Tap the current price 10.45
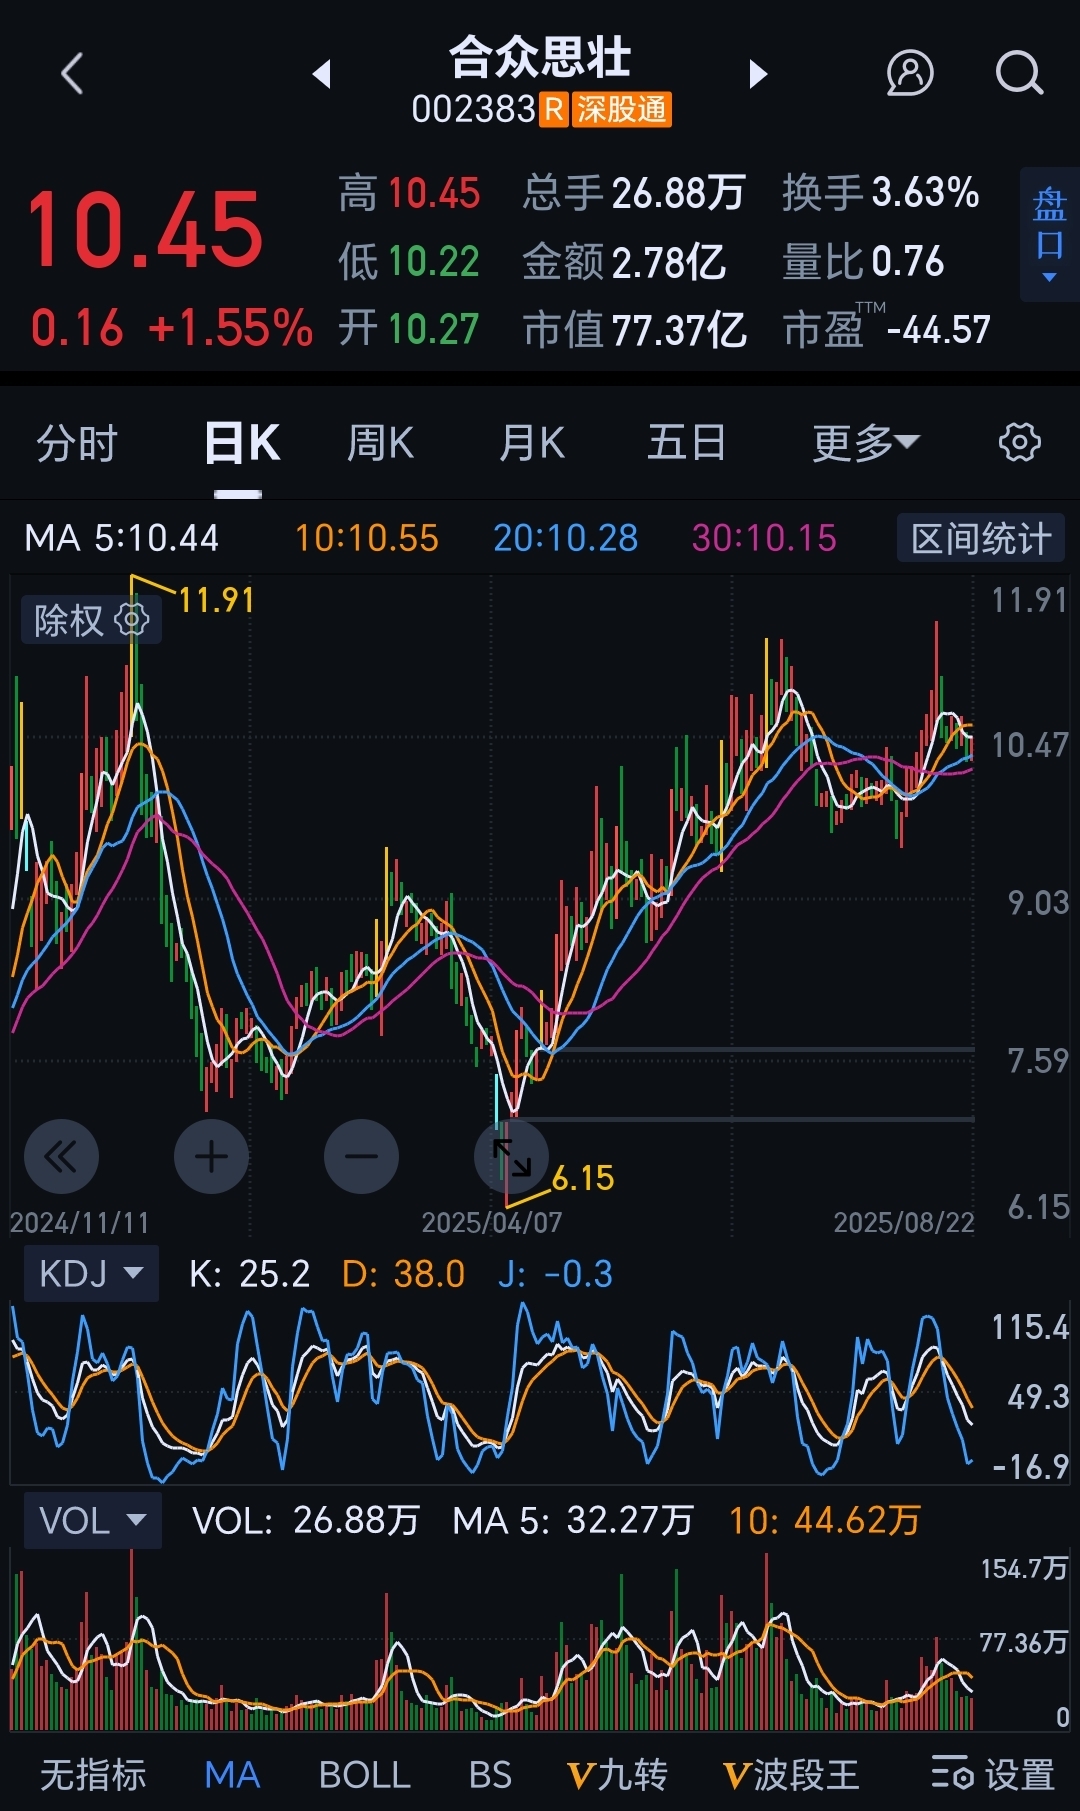 (x=144, y=230)
